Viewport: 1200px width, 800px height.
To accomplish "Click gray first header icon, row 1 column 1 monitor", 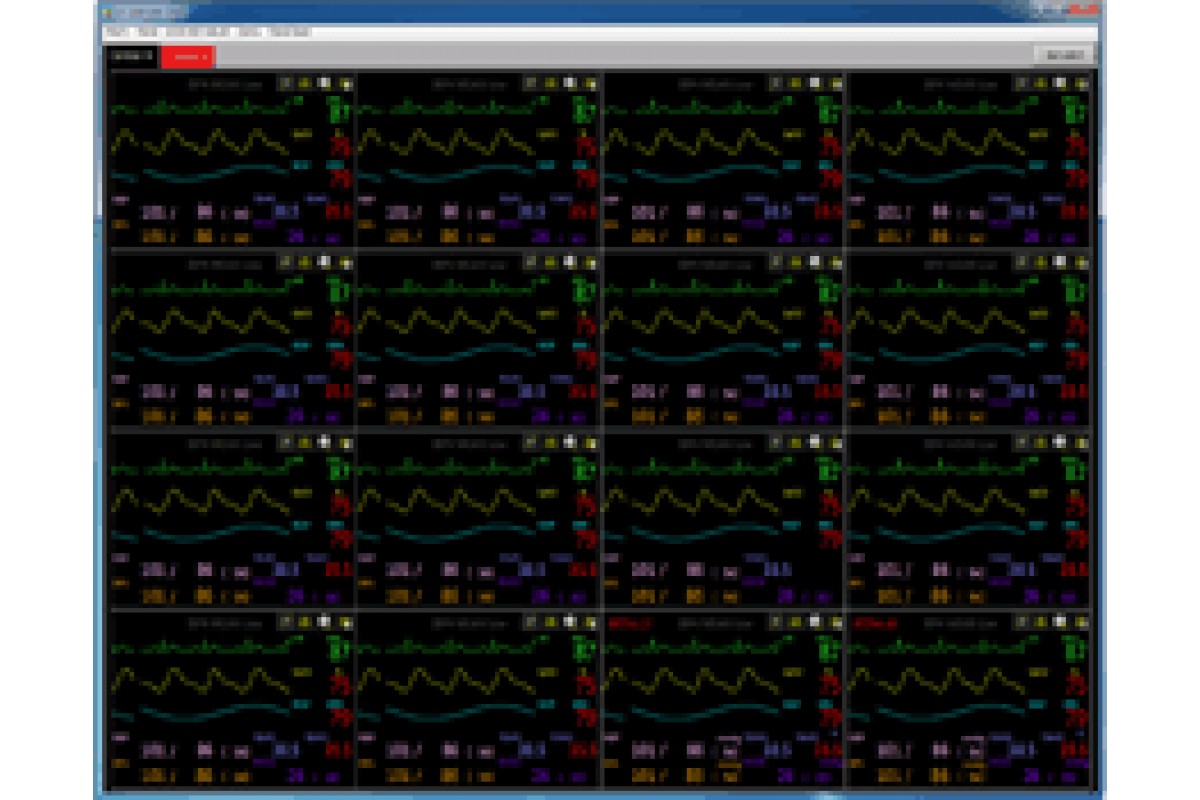I will [285, 84].
